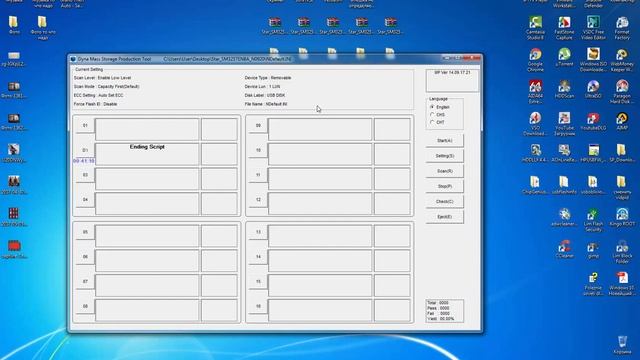The height and width of the screenshot is (360, 640).
Task: Click port 03 number button
Action: (85, 175)
